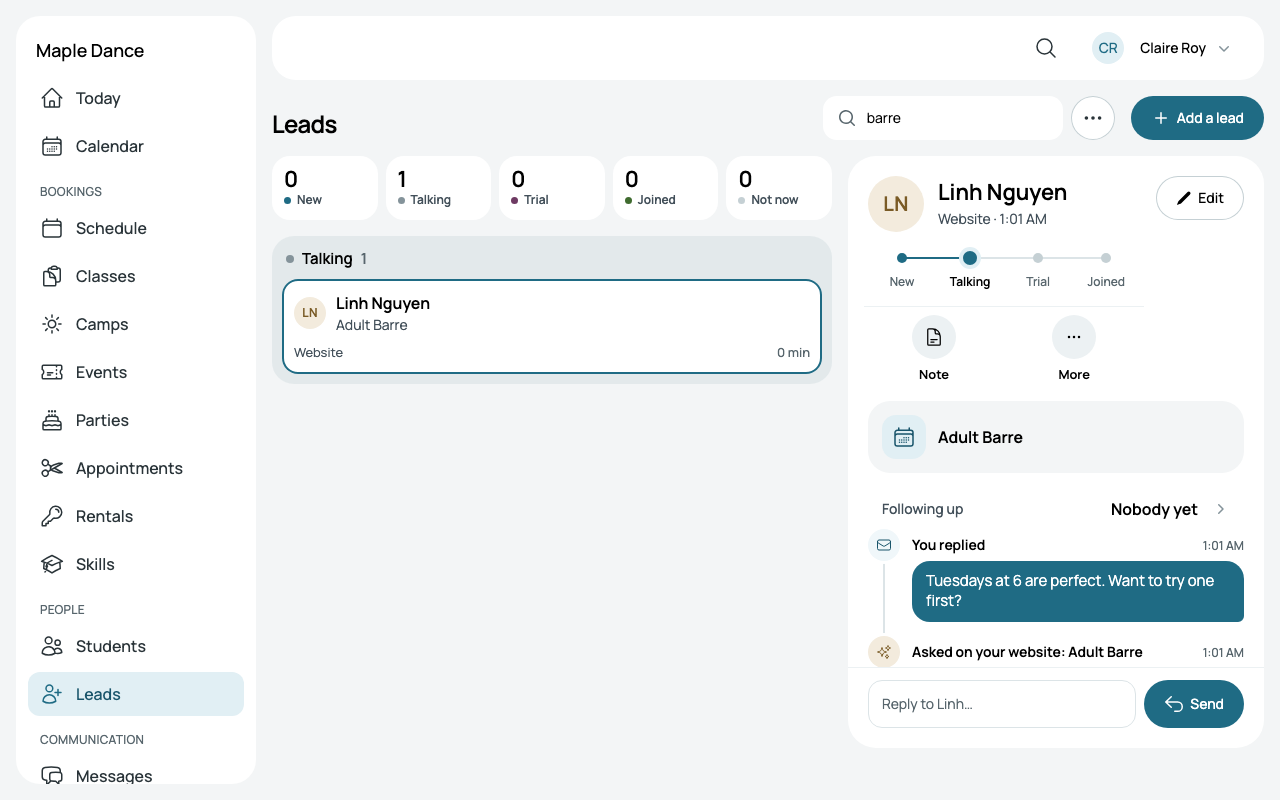The image size is (1280, 800).
Task: Open Following up Nobody yet chevron
Action: tap(1221, 509)
